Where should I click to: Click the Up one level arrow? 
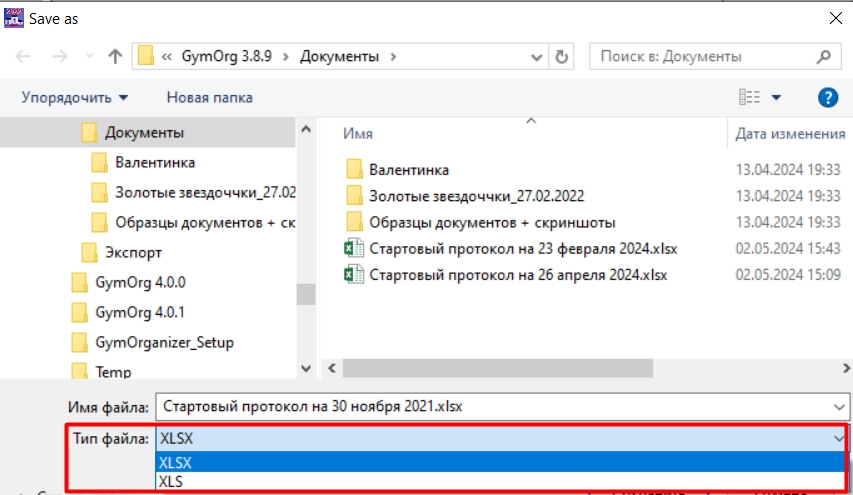coord(114,57)
